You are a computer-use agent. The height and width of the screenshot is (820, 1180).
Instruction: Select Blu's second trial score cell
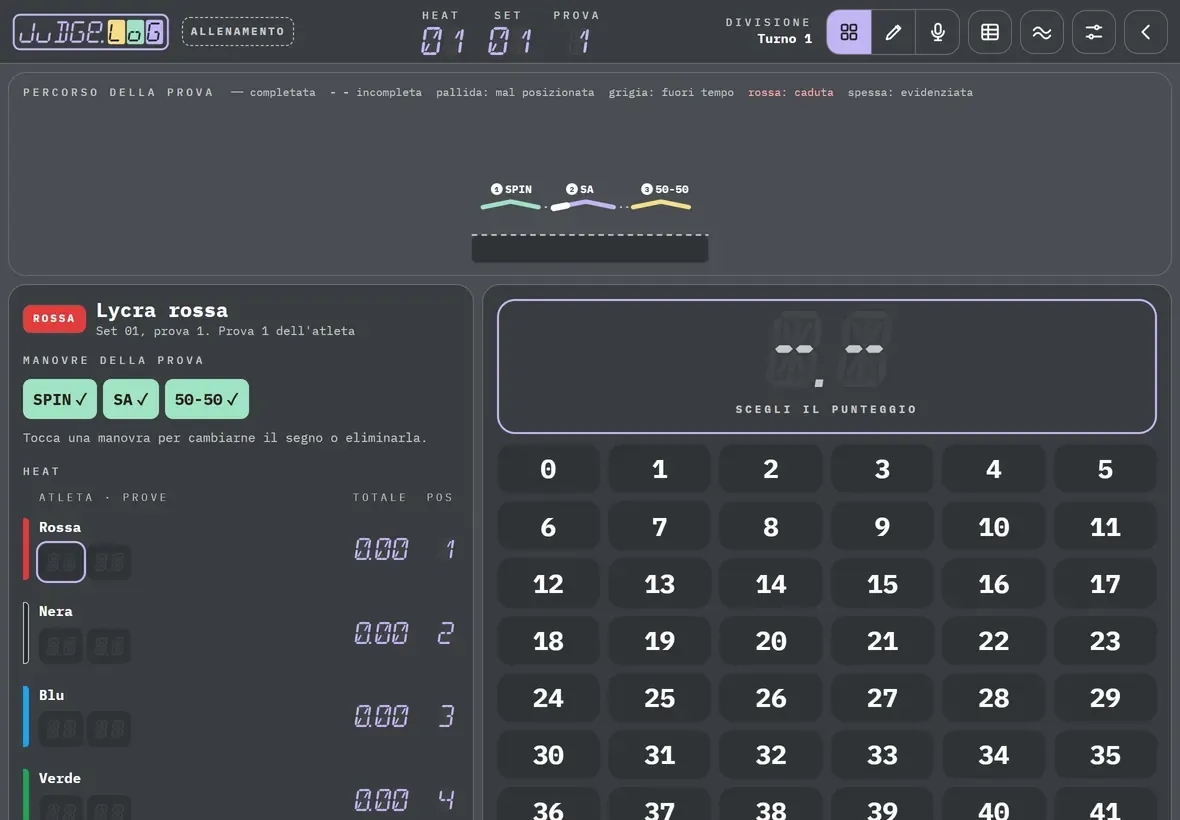(109, 729)
